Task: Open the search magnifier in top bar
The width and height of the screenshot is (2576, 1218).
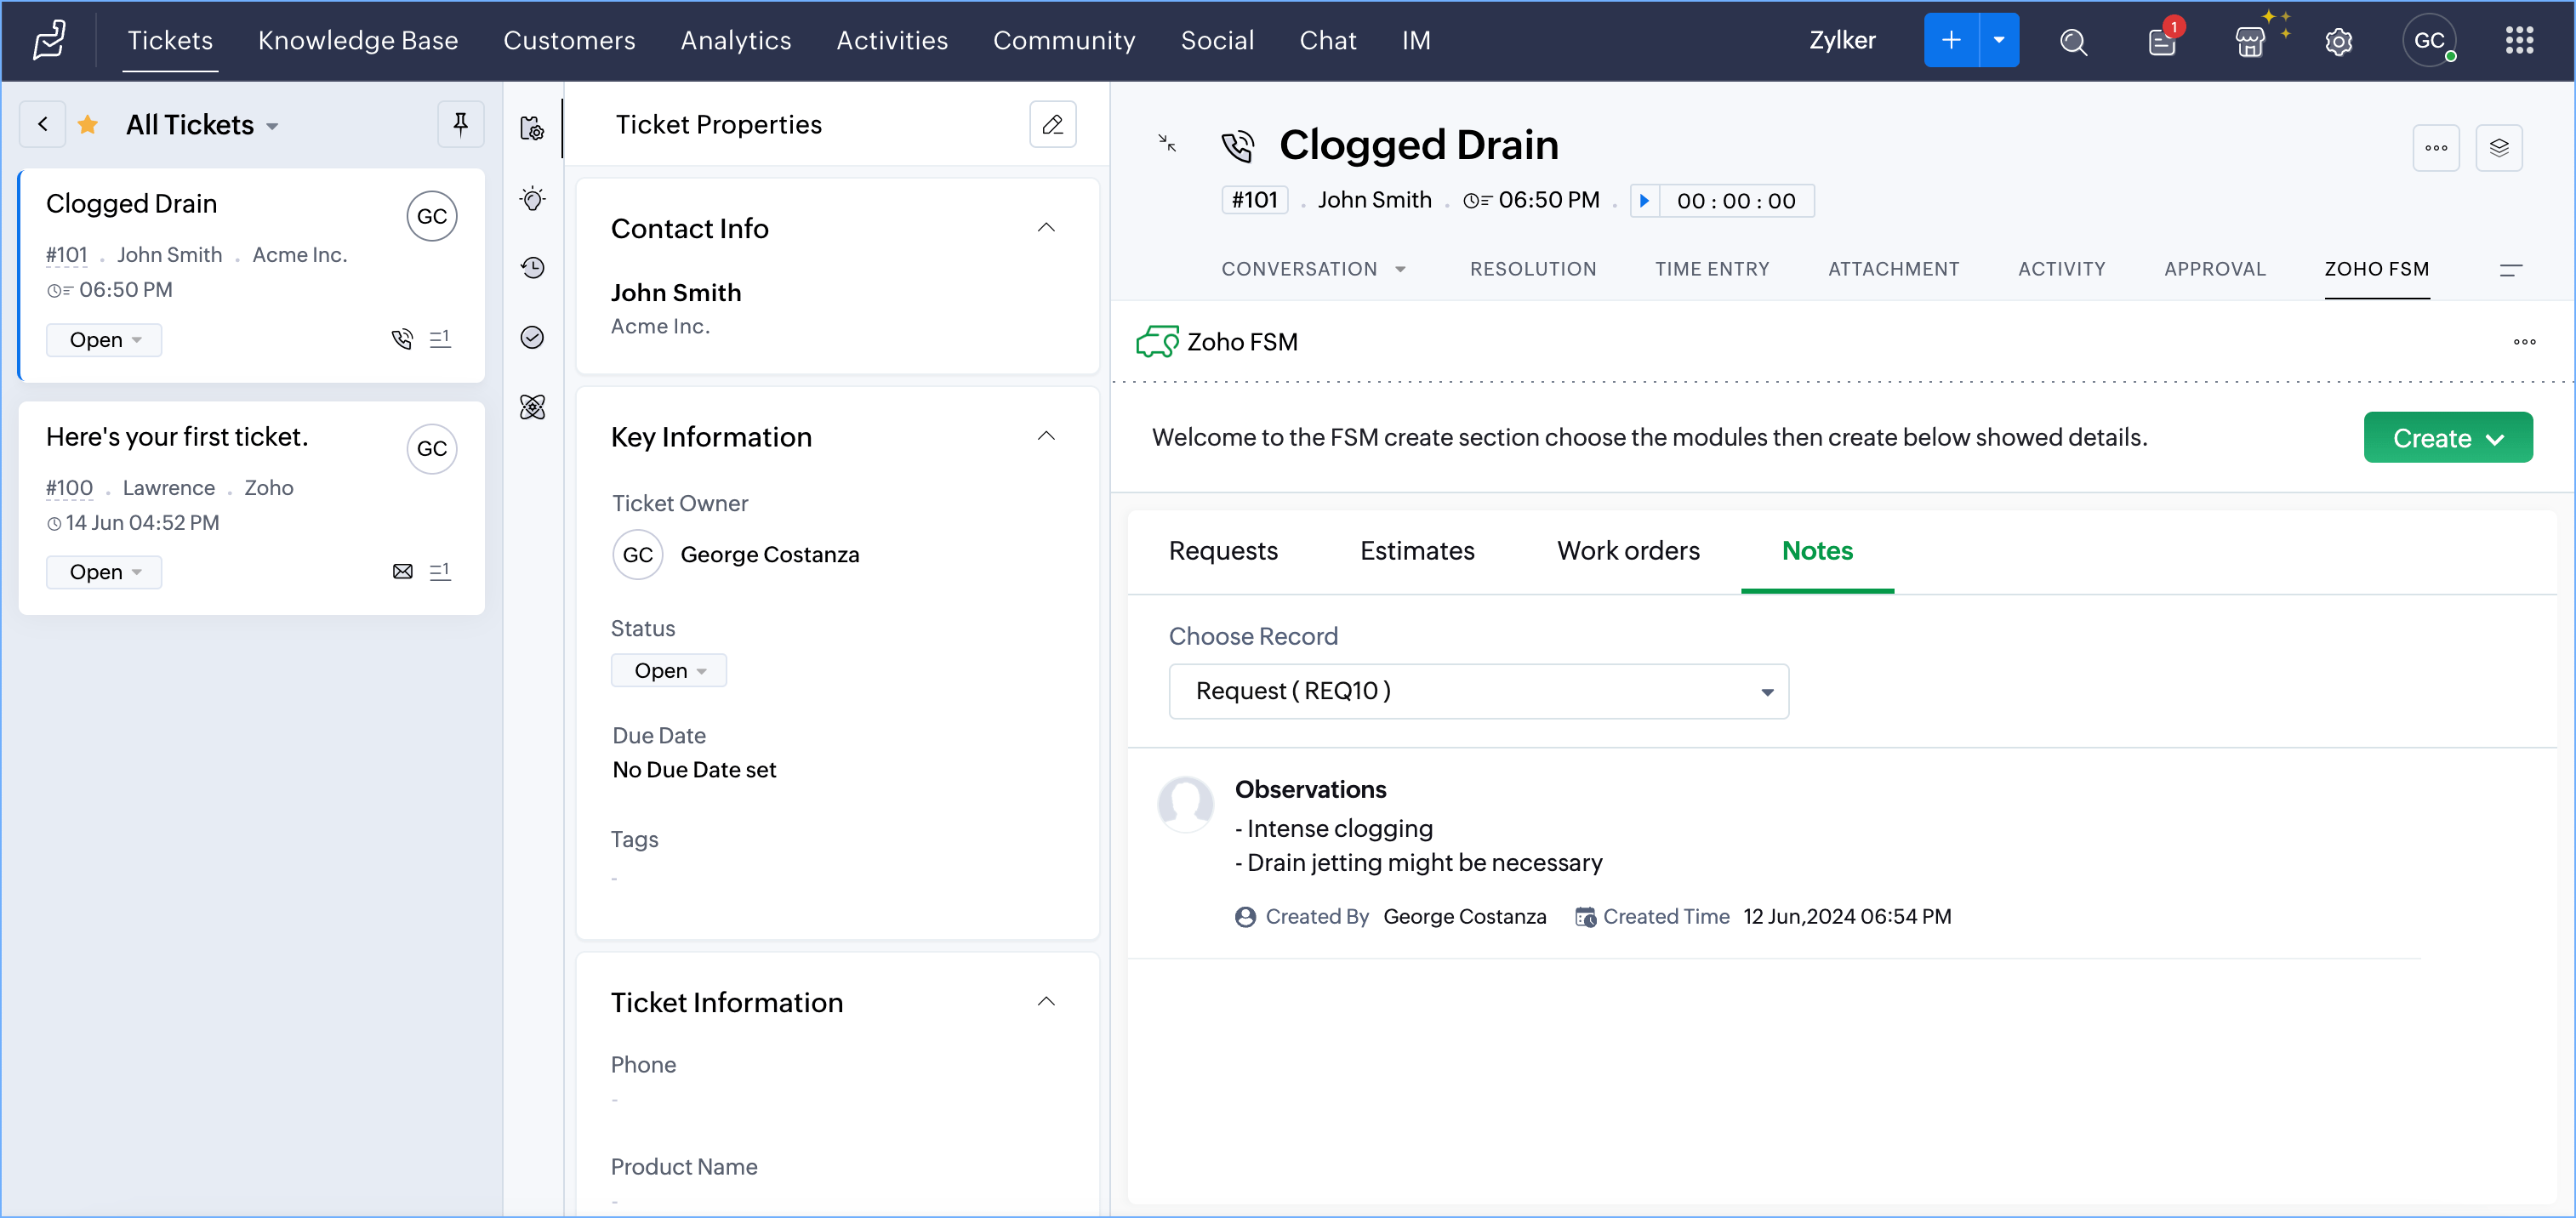Action: (2073, 41)
